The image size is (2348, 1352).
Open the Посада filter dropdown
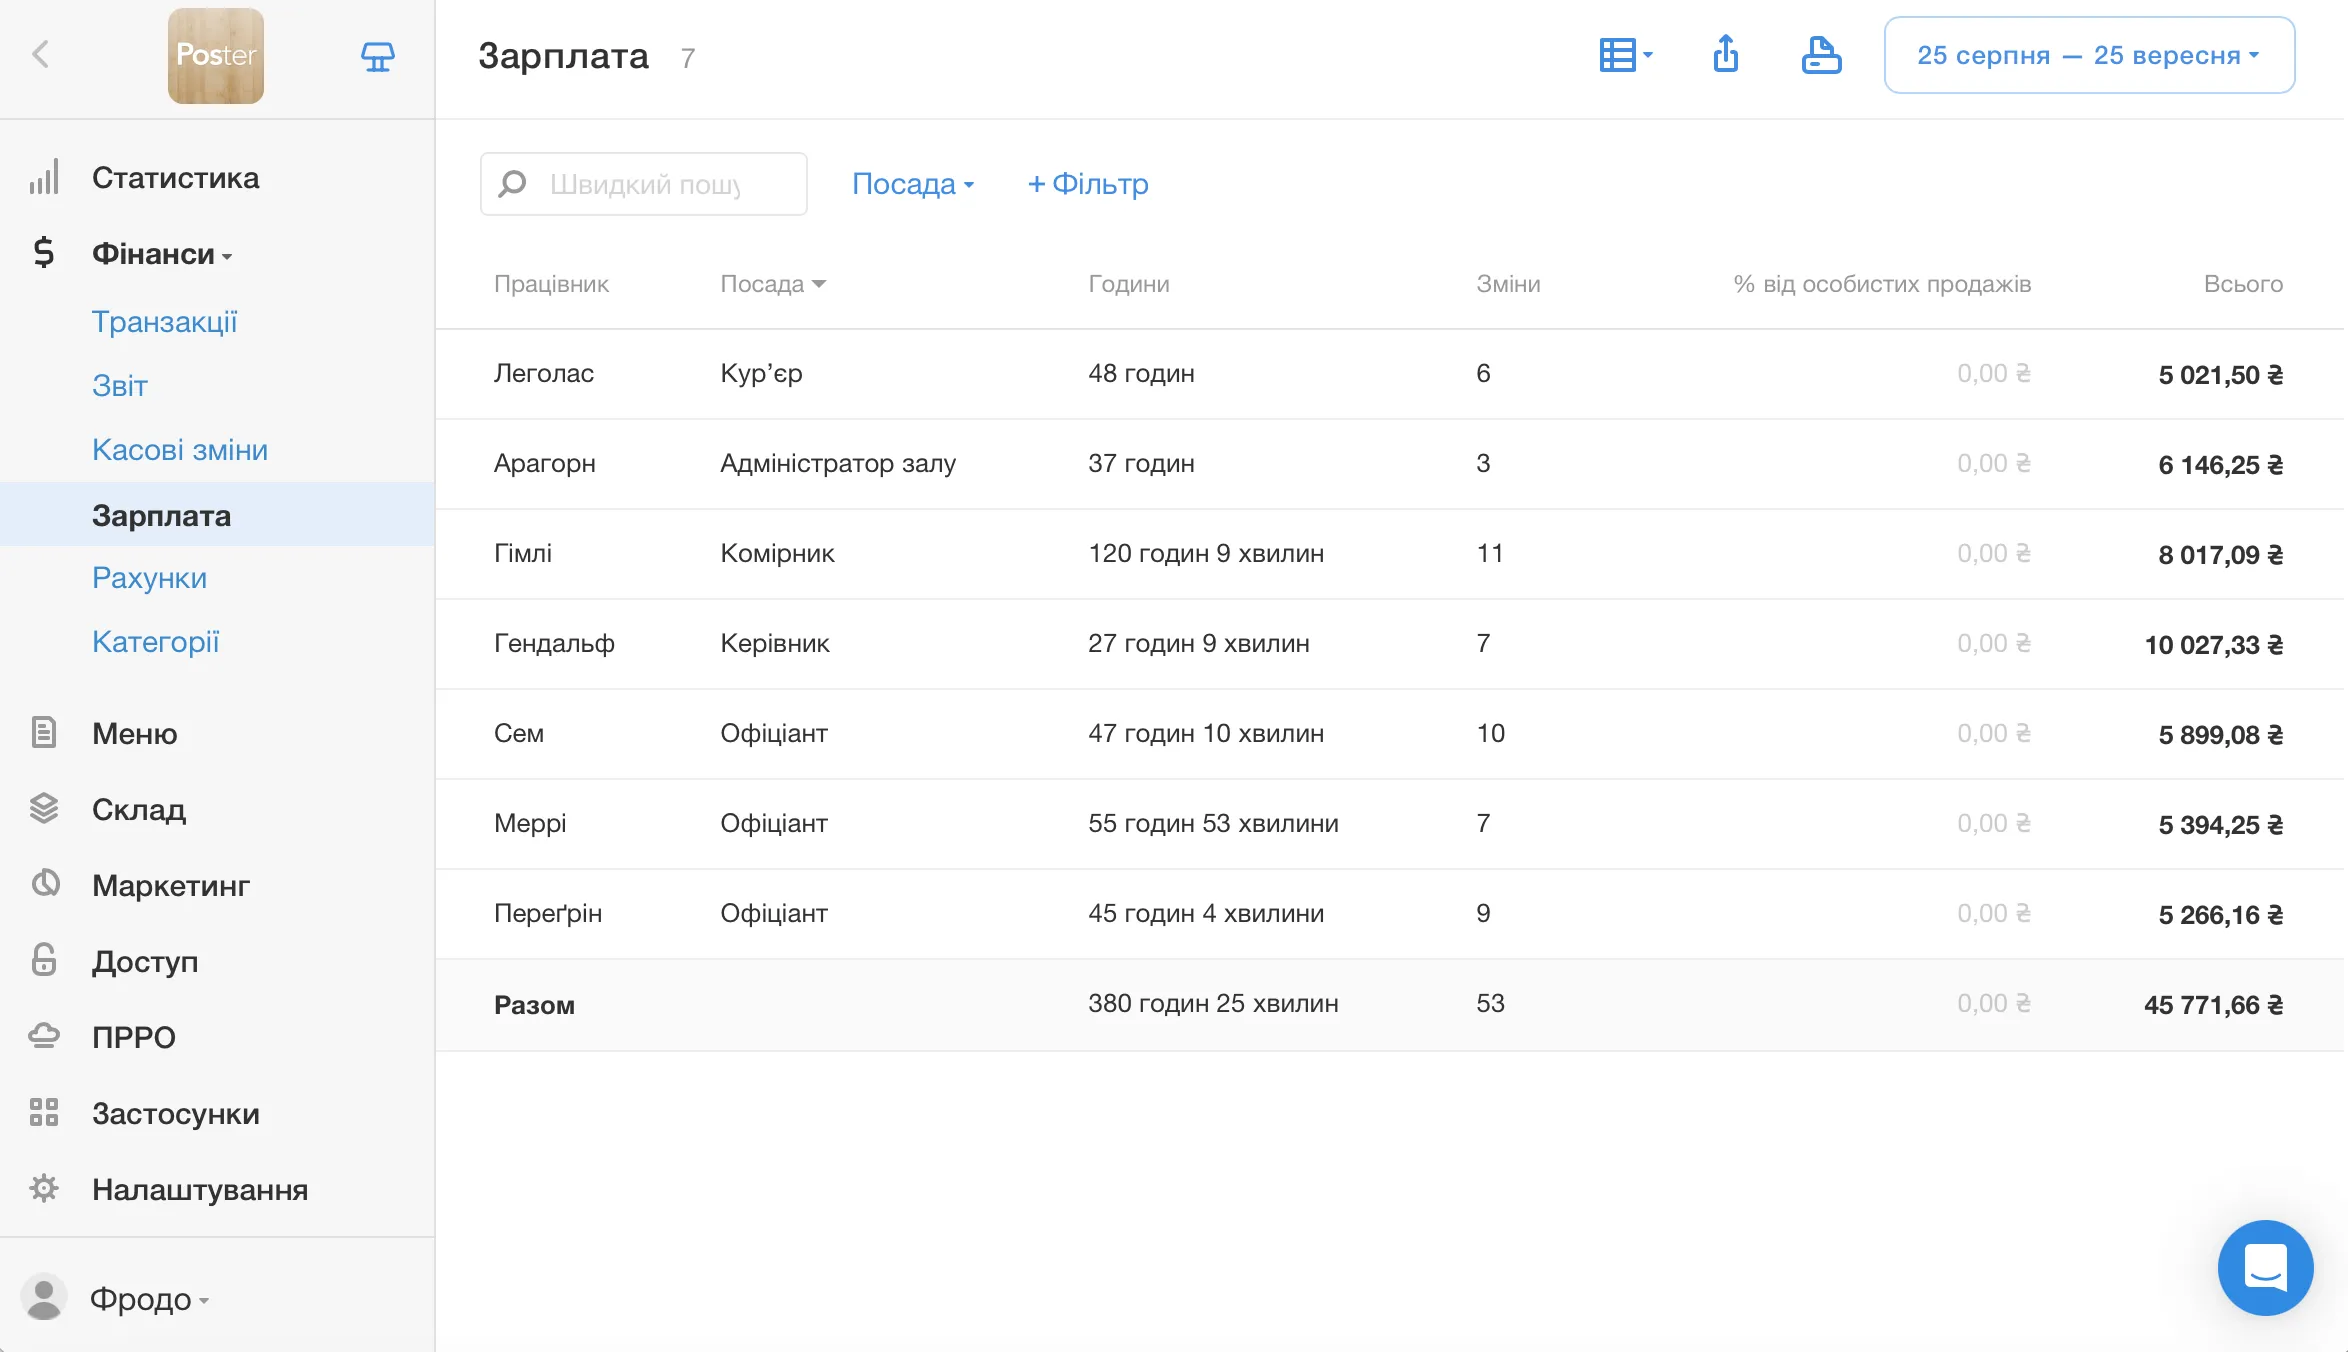tap(912, 184)
